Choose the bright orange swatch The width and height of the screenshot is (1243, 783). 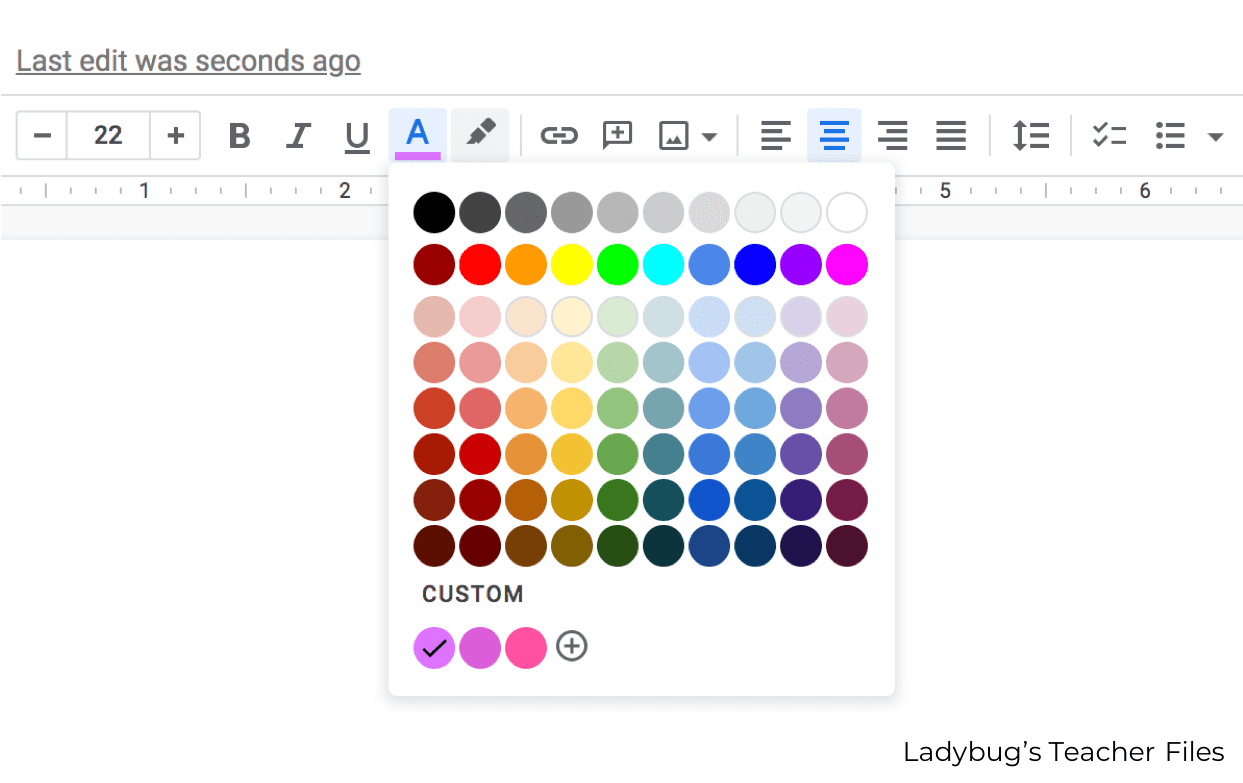[526, 265]
